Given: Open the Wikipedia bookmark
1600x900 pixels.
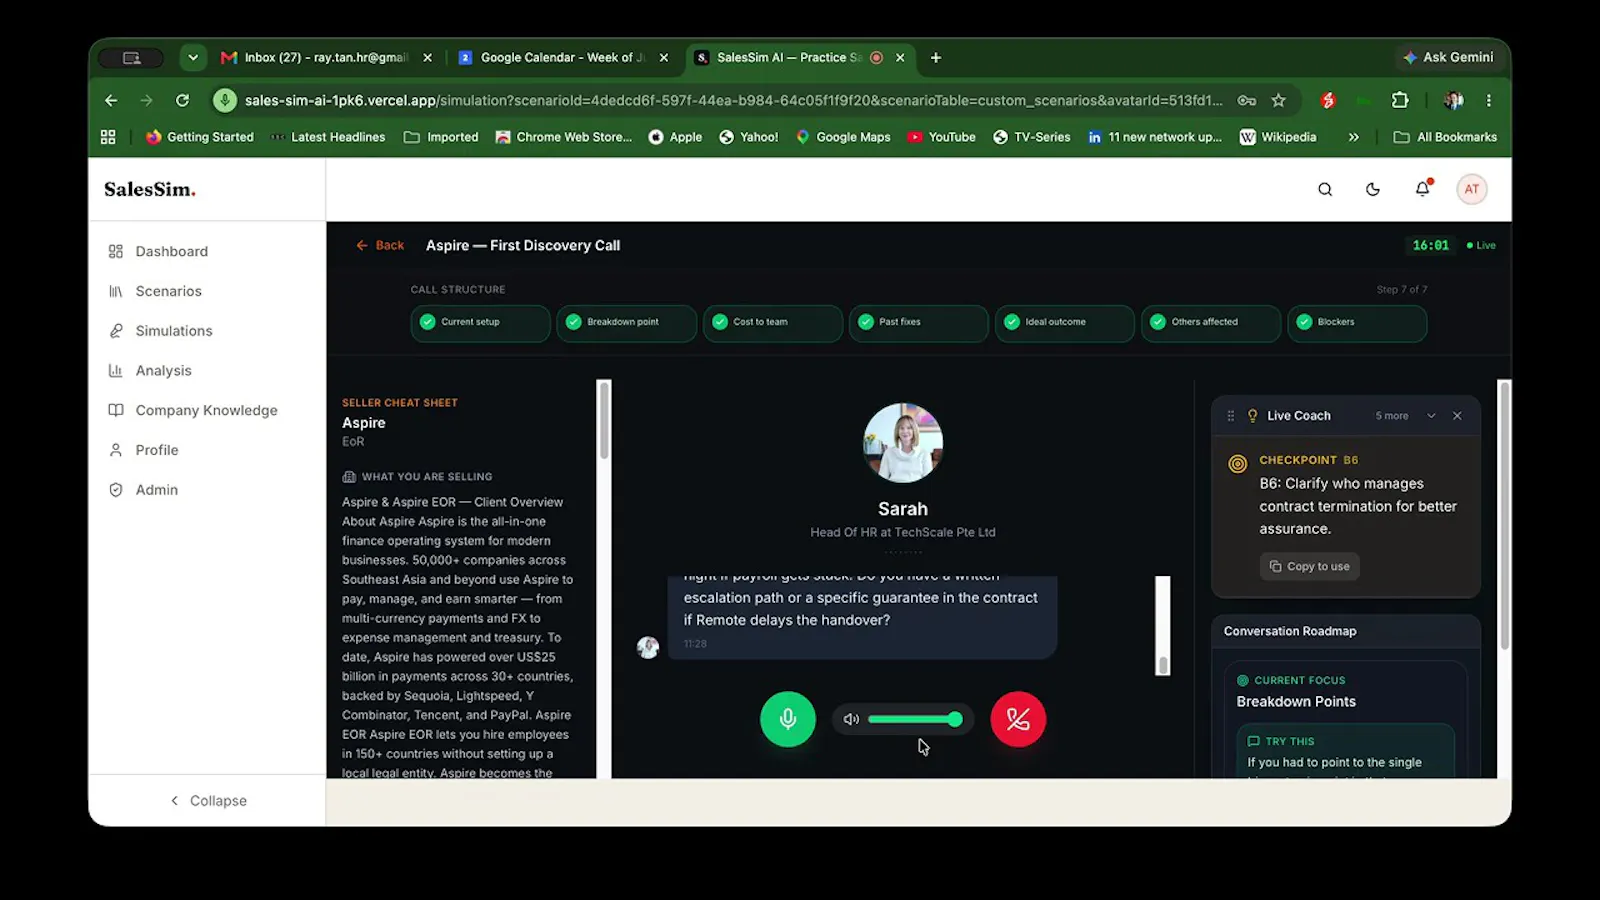Looking at the screenshot, I should click(x=1278, y=137).
